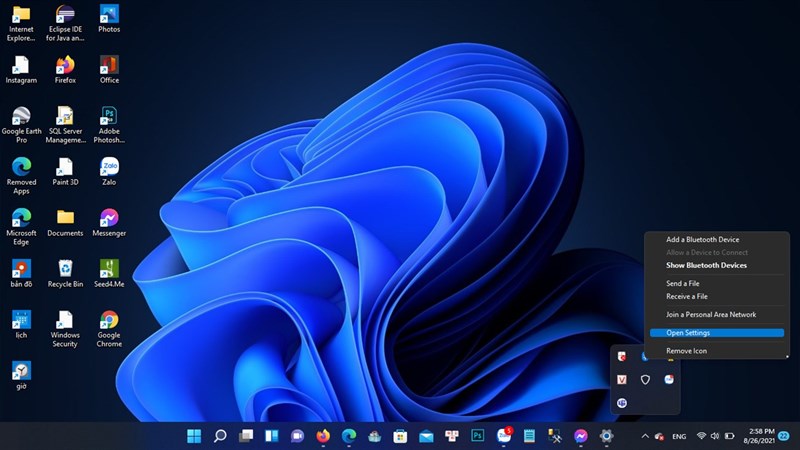Click Open Settings in Bluetooth menu
This screenshot has width=800, height=450.
688,333
